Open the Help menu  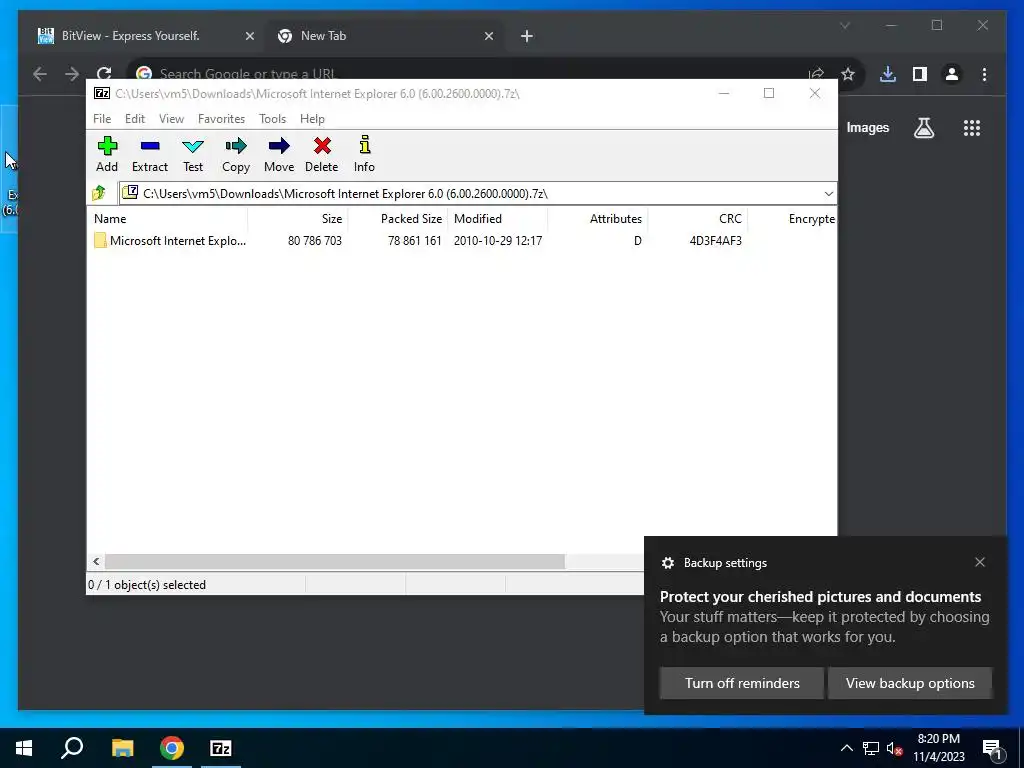(312, 118)
